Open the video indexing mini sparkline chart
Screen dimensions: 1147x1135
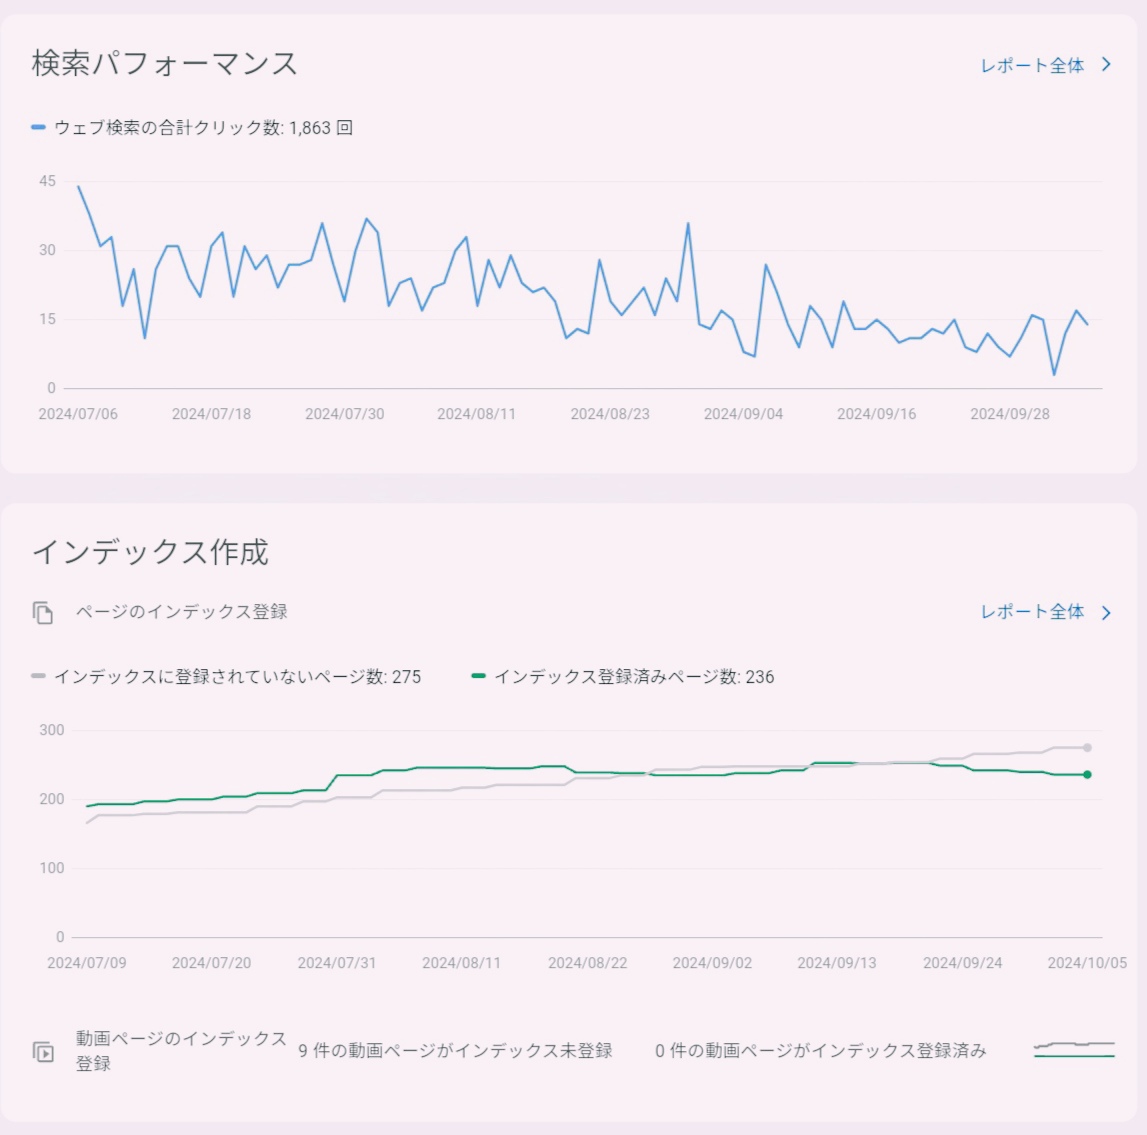point(1074,1049)
